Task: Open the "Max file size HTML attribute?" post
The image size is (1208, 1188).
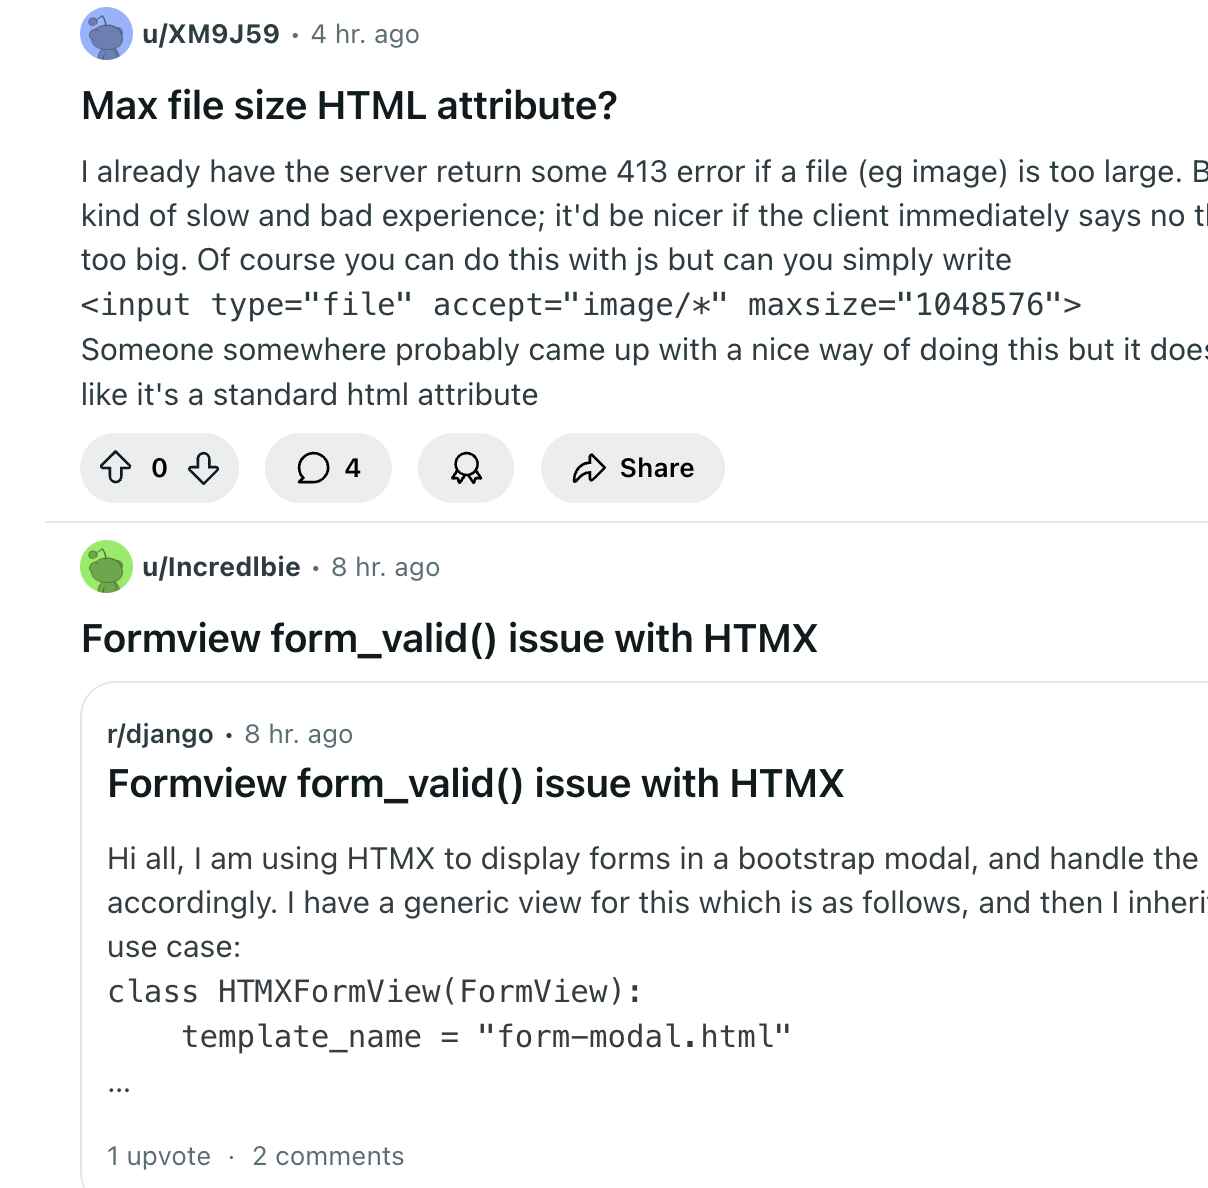Action: pos(349,105)
